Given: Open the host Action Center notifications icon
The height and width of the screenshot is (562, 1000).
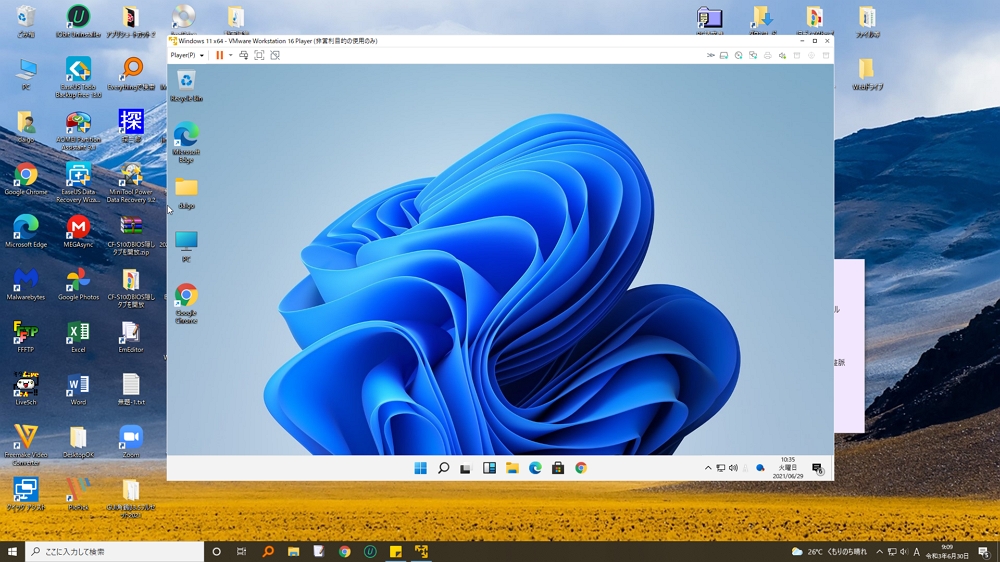Looking at the screenshot, I should click(x=984, y=552).
